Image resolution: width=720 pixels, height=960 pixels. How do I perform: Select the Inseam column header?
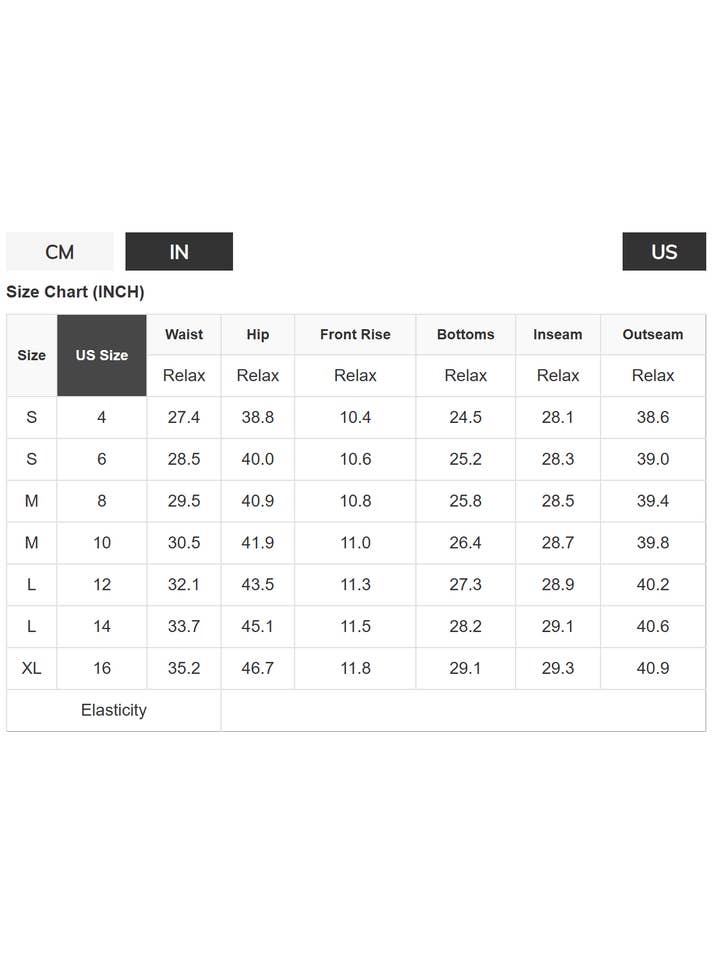coord(558,335)
